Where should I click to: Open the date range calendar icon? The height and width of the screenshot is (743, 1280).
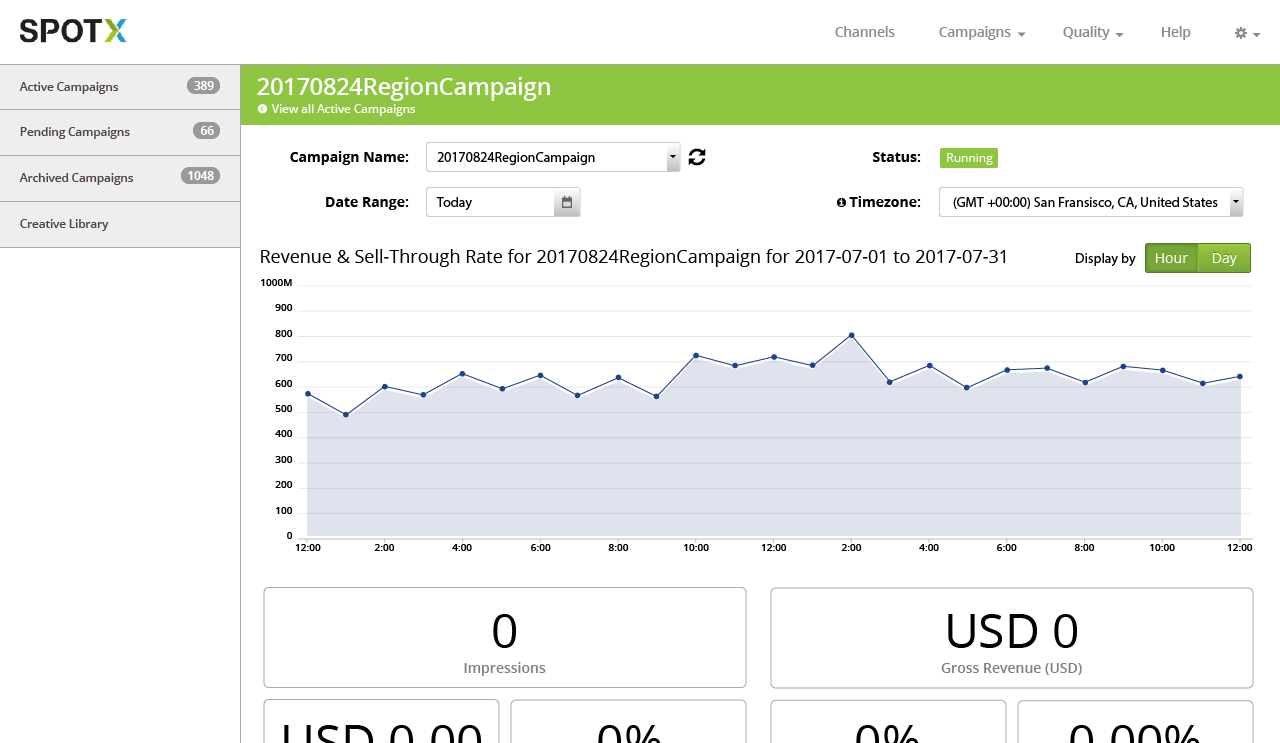[x=567, y=202]
